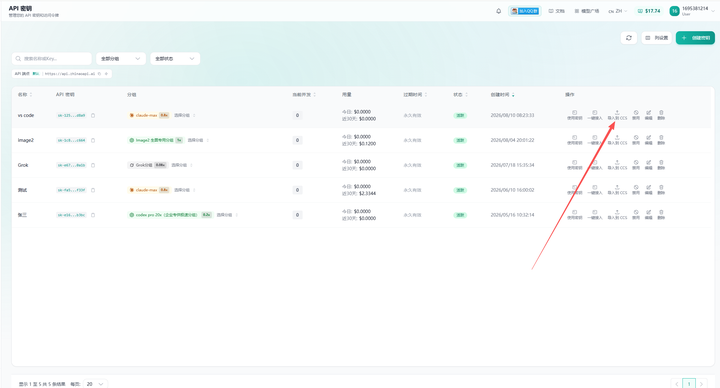Click the refresh list icon button

pos(629,38)
